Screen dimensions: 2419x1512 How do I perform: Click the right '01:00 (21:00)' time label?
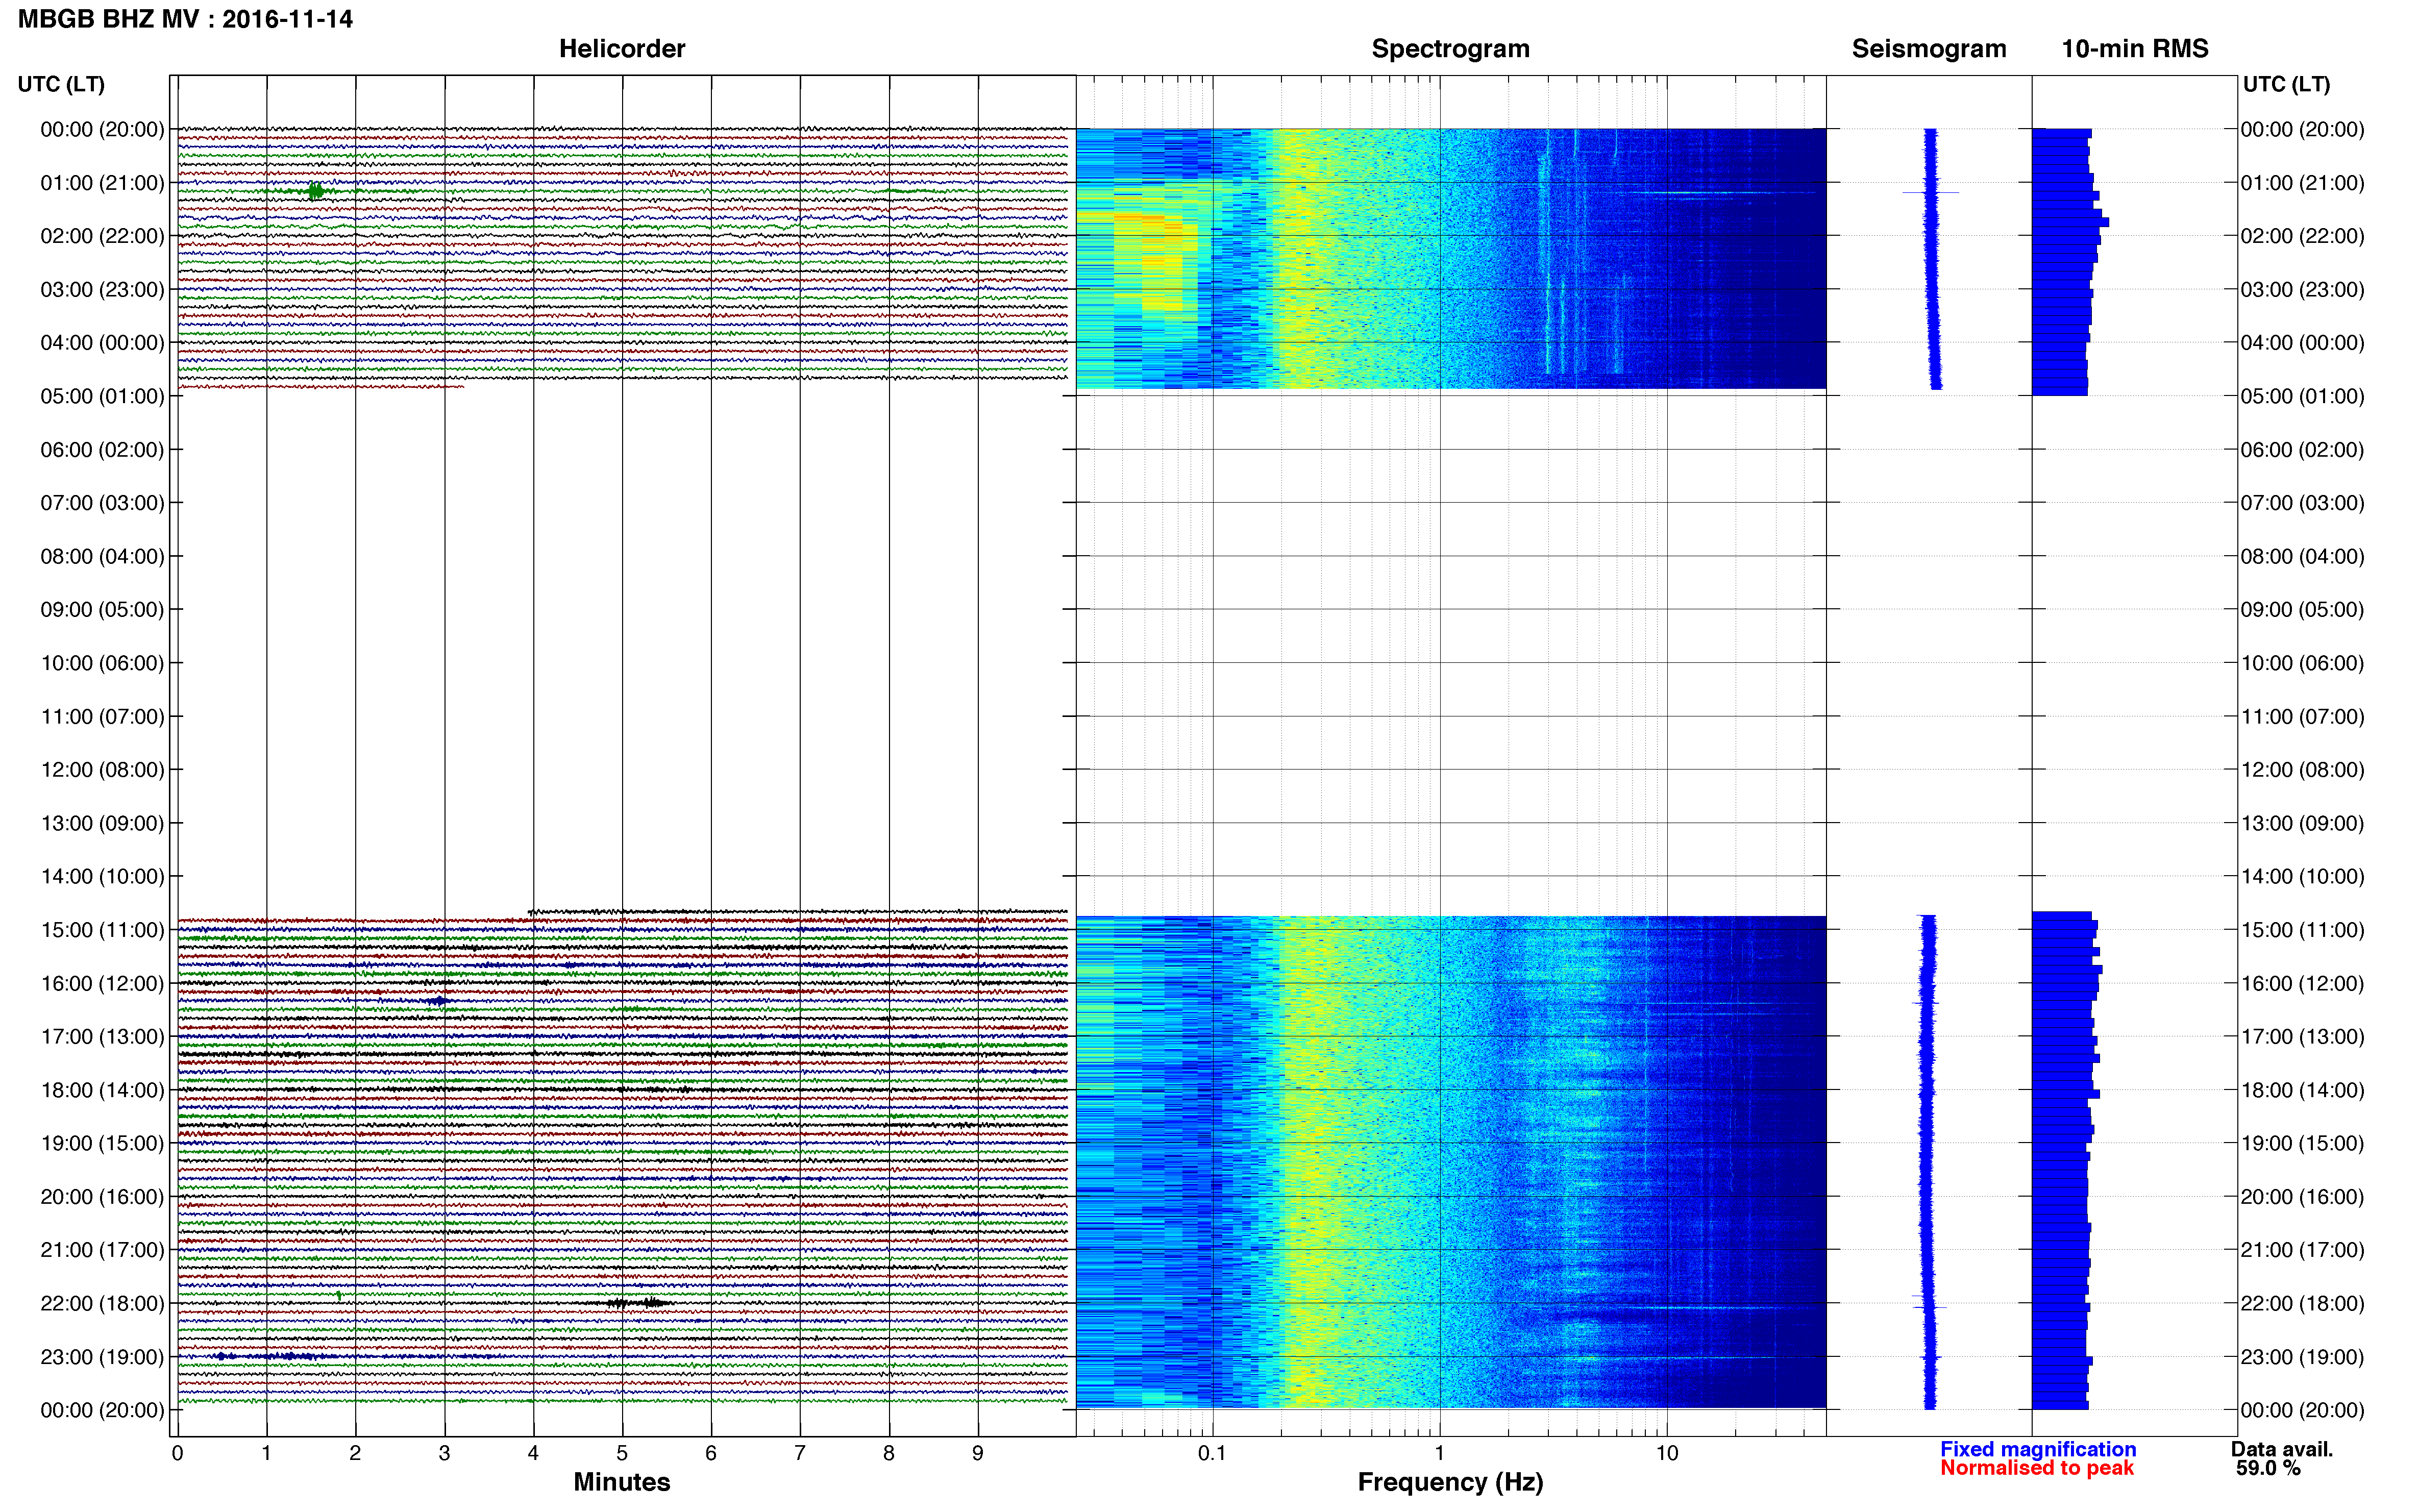click(2302, 183)
